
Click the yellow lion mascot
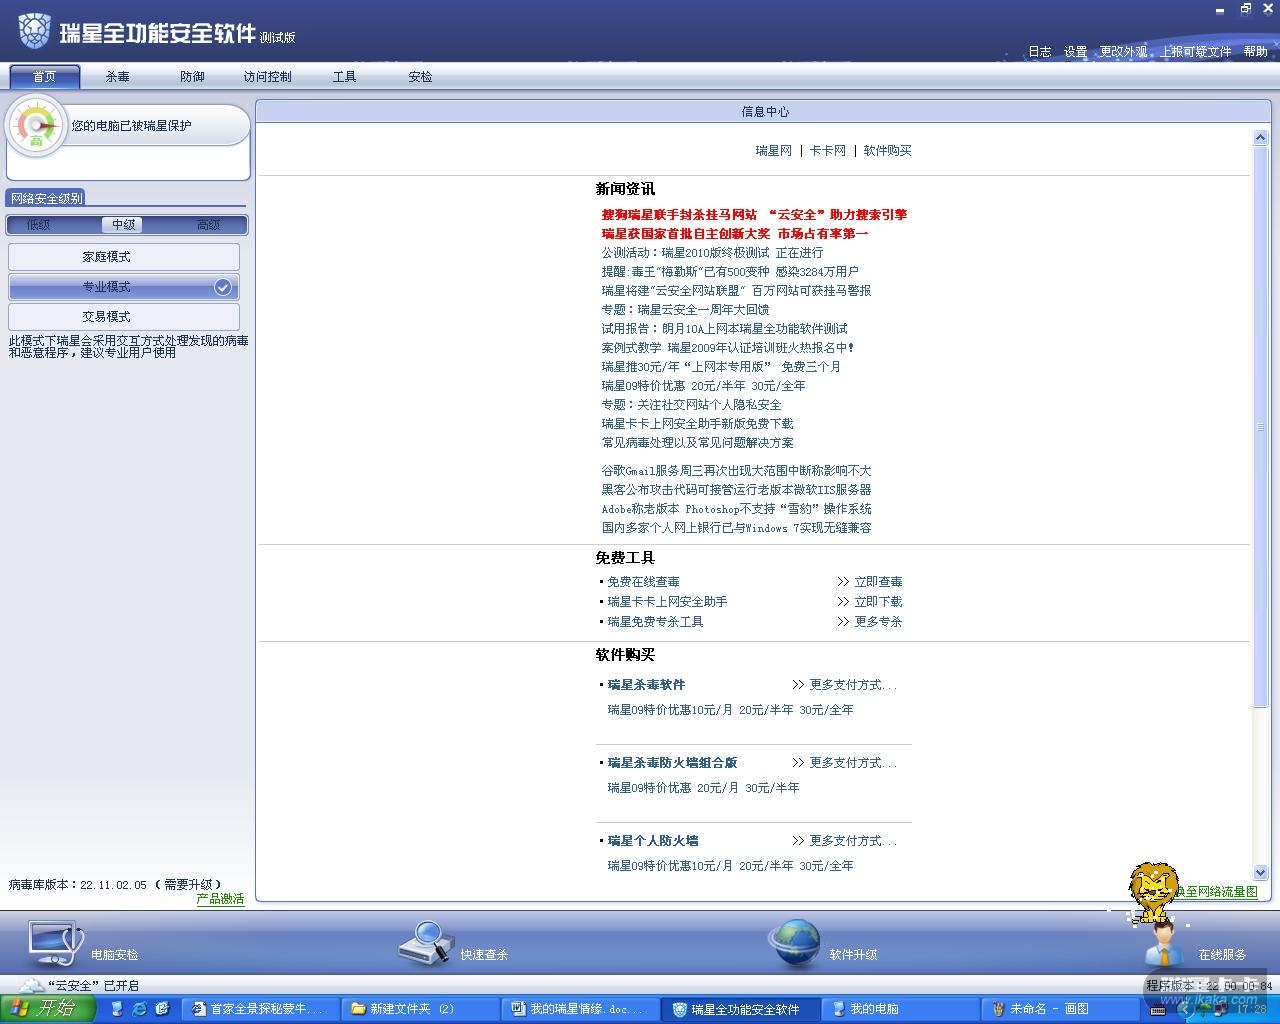(1153, 891)
